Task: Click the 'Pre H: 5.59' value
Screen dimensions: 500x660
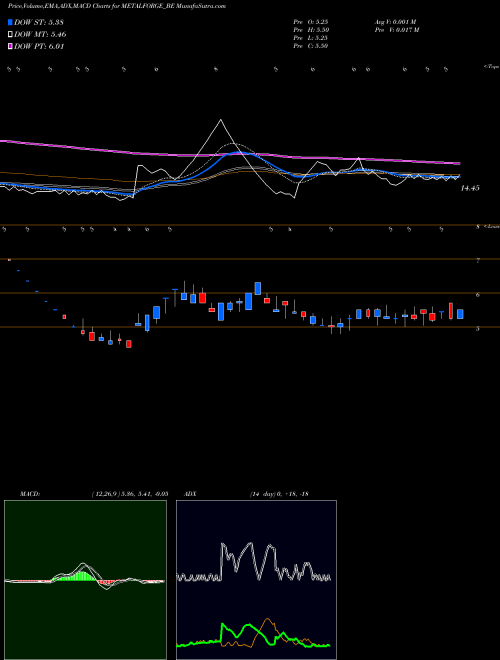Action: coord(311,30)
